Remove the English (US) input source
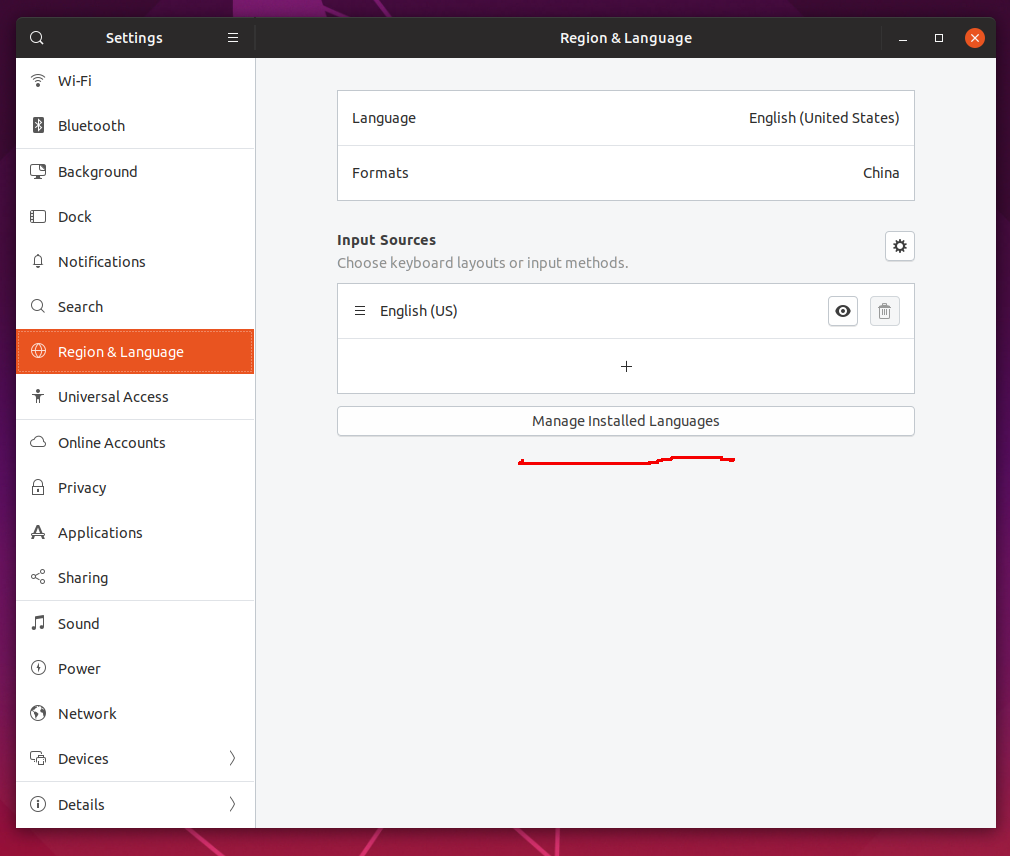1010x856 pixels. pos(884,311)
